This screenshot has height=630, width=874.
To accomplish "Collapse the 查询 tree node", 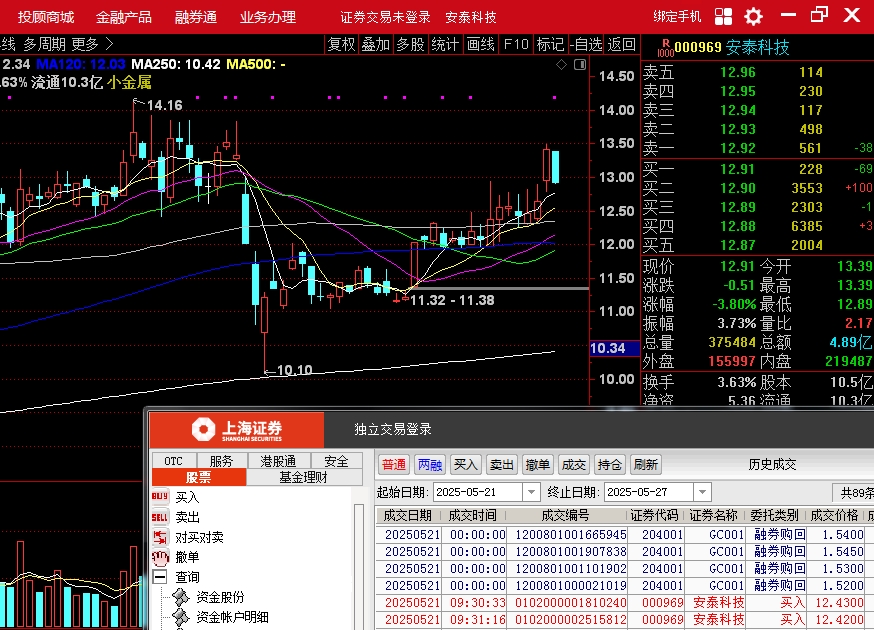I will click(x=160, y=577).
